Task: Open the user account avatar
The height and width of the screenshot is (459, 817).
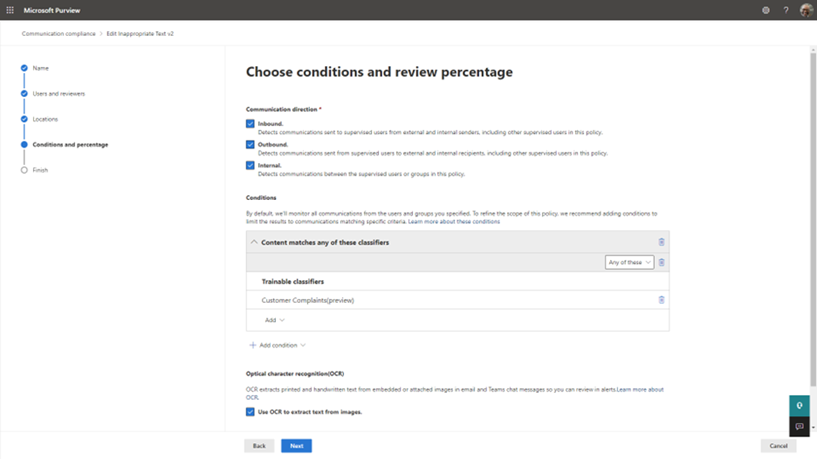Action: point(806,10)
